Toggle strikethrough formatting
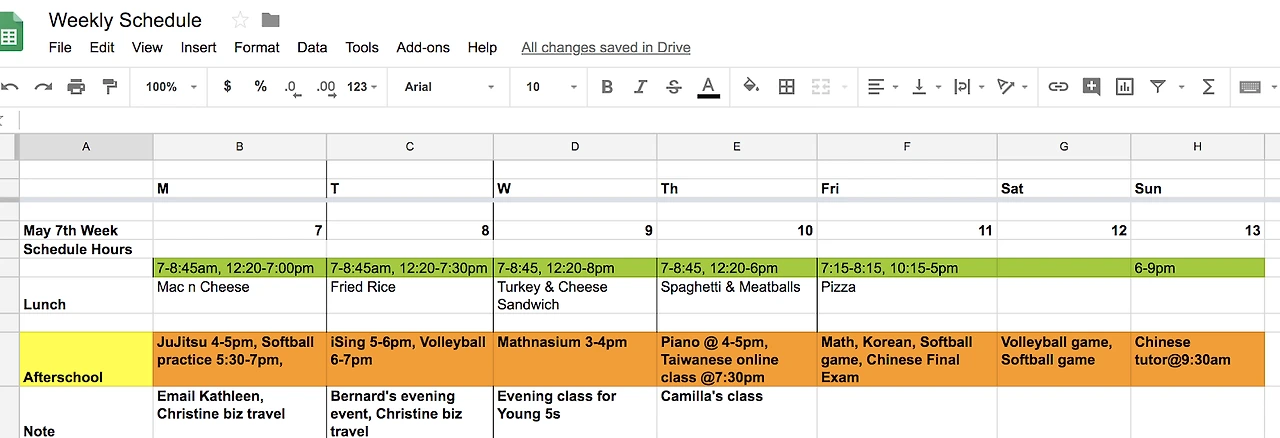The width and height of the screenshot is (1280, 438). [x=674, y=87]
